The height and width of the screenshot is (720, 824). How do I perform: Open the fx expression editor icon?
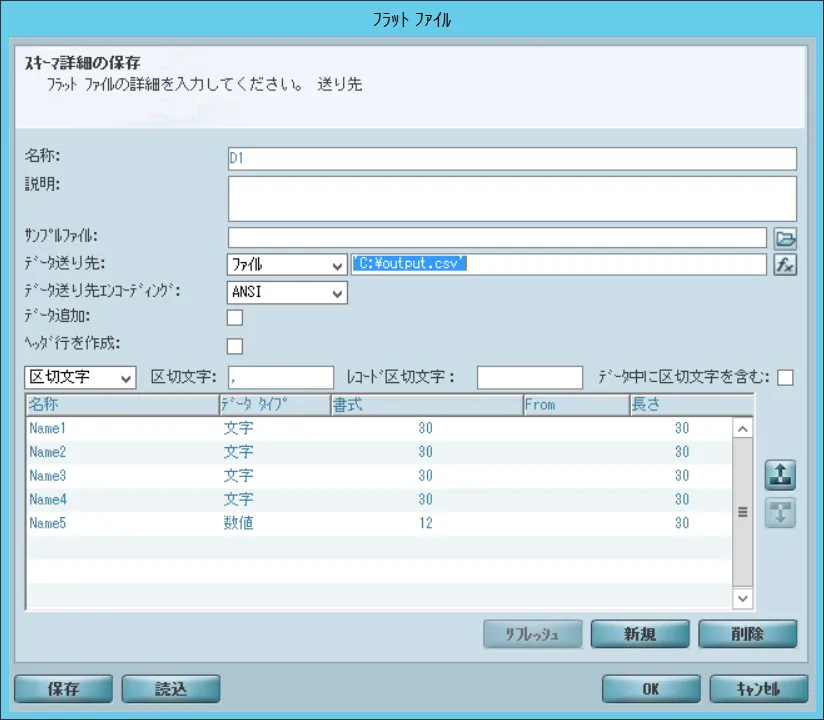[x=786, y=265]
